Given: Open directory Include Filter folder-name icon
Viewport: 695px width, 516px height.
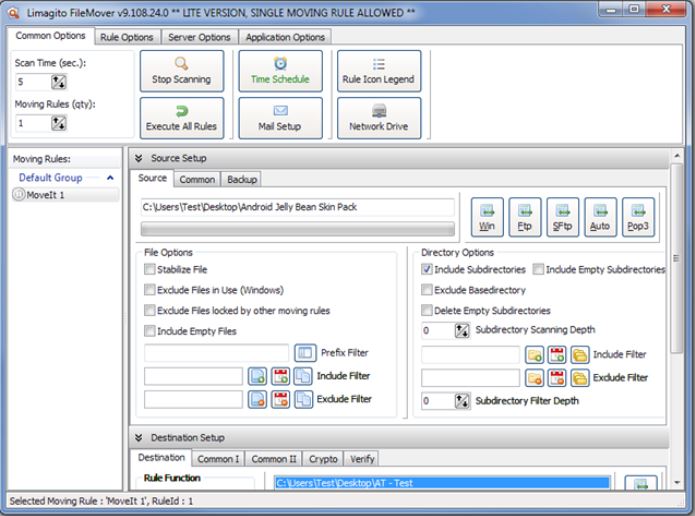Looking at the screenshot, I should pyautogui.click(x=535, y=355).
